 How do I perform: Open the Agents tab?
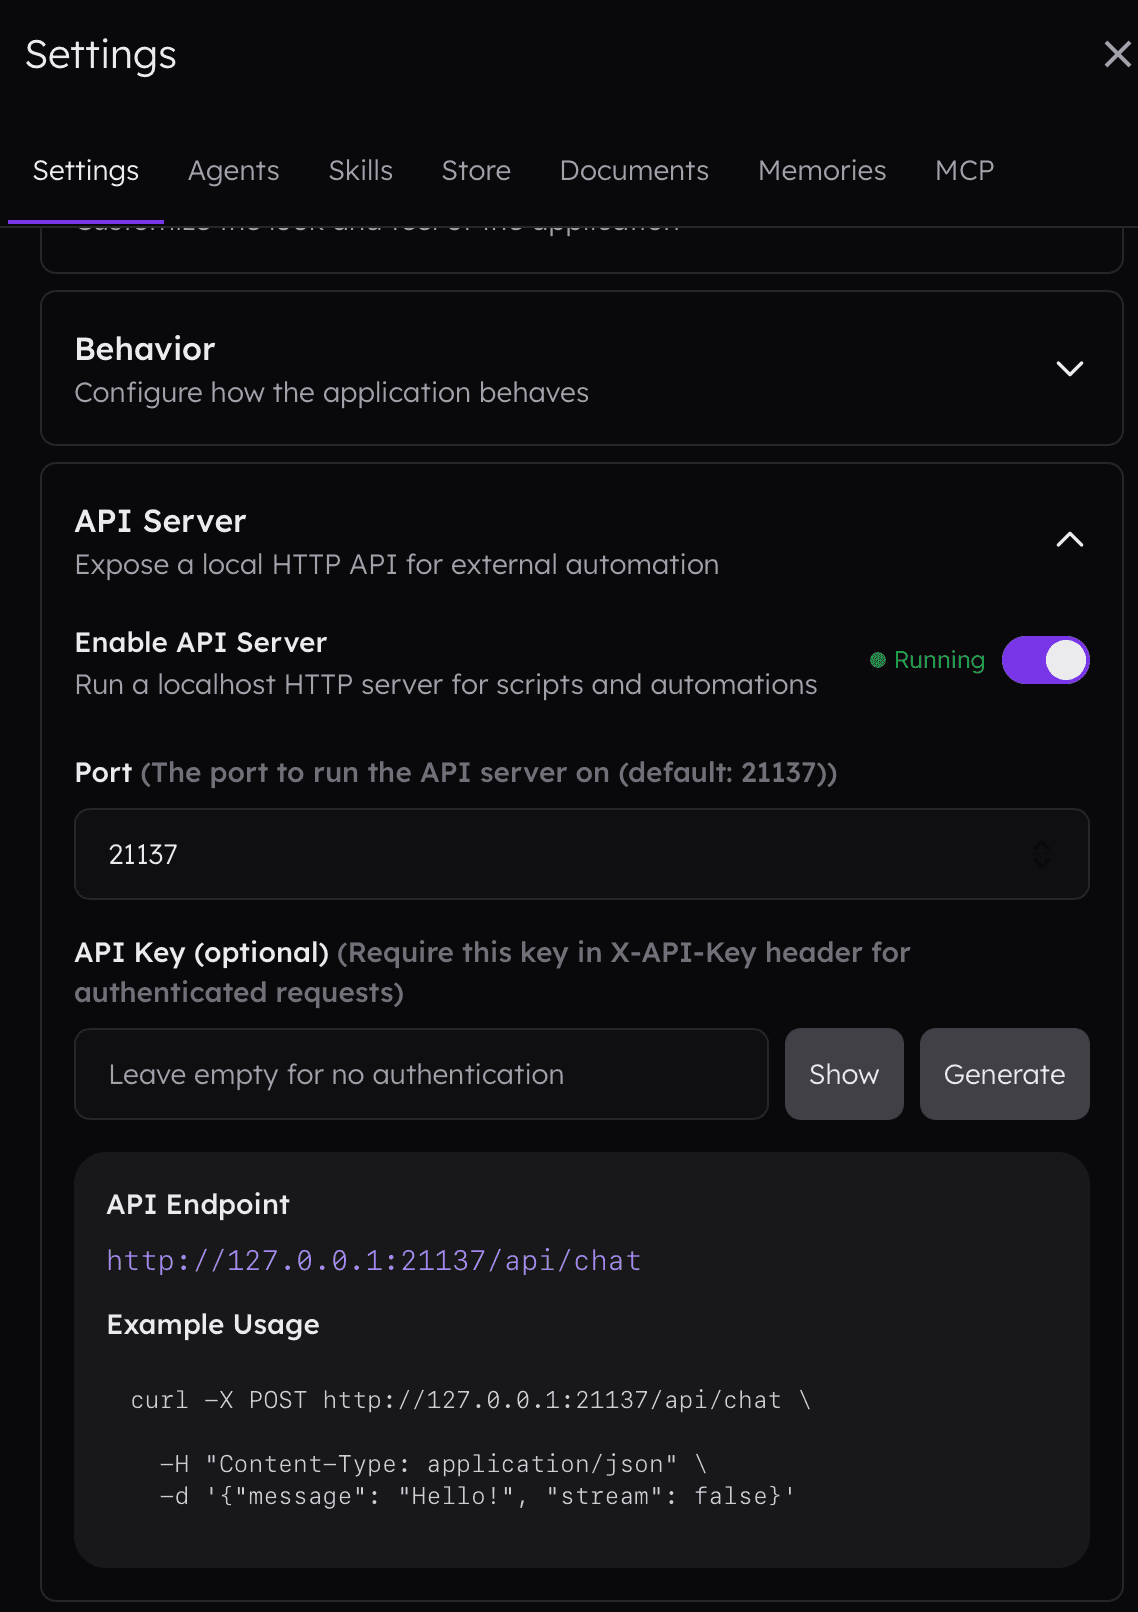[x=234, y=171]
